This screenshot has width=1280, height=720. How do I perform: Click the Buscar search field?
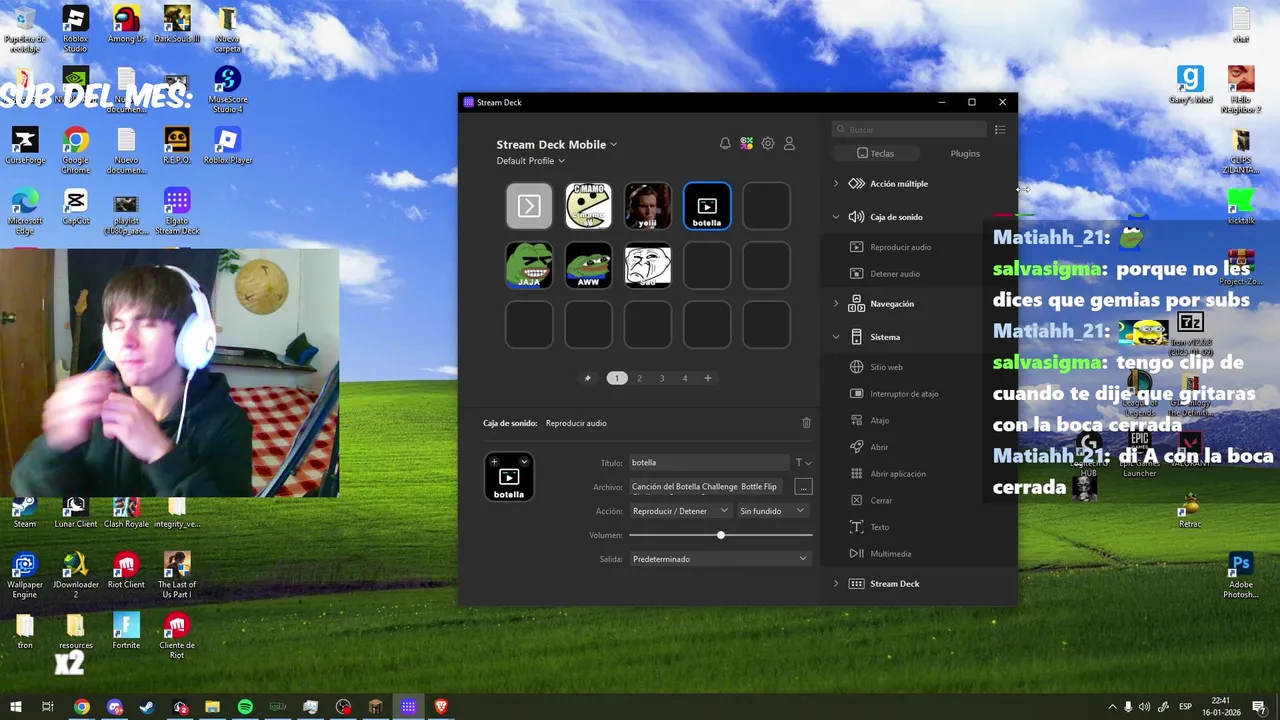tap(909, 129)
